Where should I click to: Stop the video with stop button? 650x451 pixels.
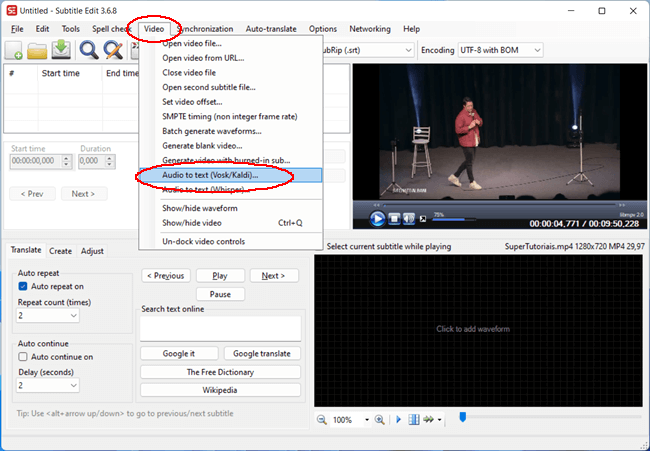[x=395, y=218]
